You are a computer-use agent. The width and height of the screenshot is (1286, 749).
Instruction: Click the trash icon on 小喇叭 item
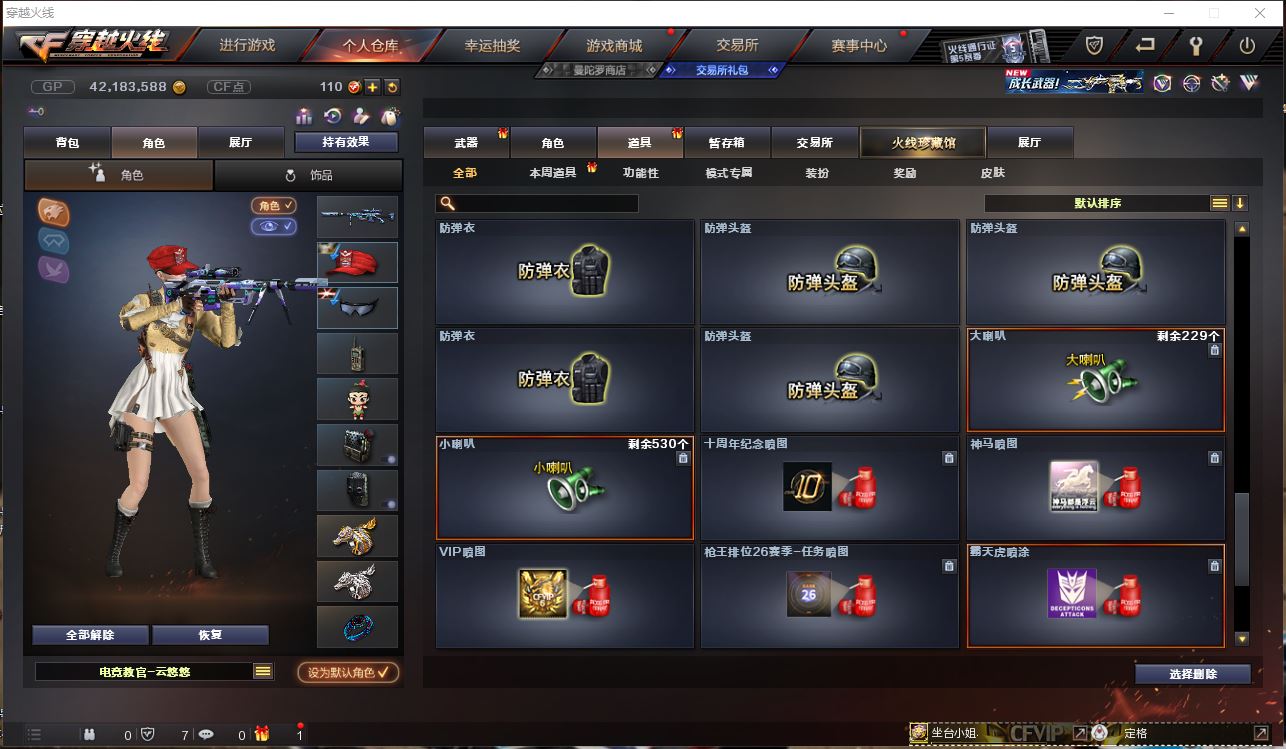(683, 458)
